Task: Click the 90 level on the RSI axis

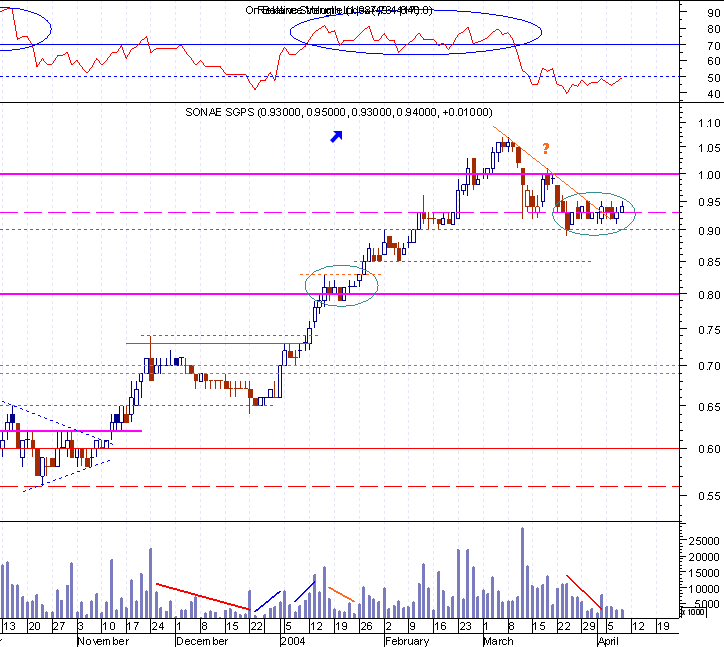Action: pos(713,13)
